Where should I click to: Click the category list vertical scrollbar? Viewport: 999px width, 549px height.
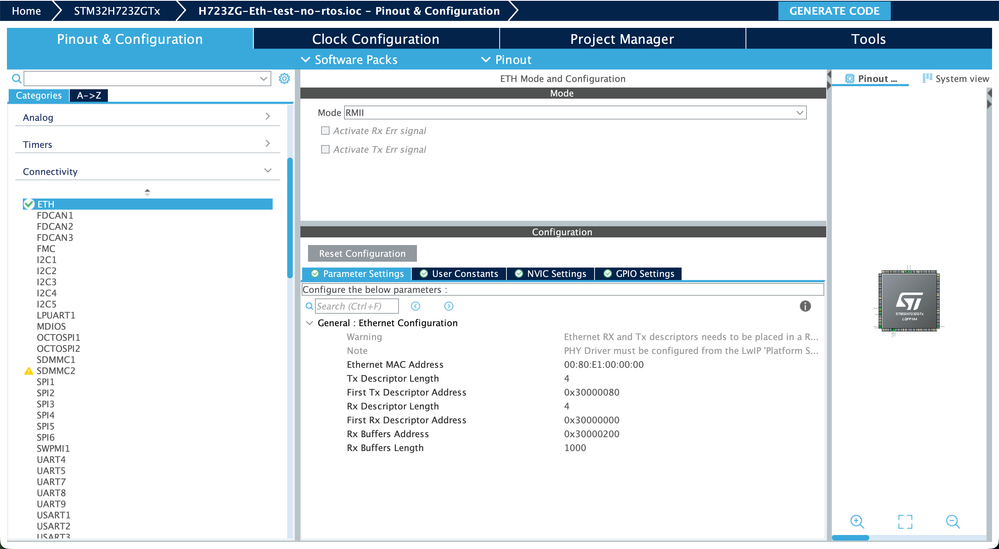pyautogui.click(x=290, y=218)
